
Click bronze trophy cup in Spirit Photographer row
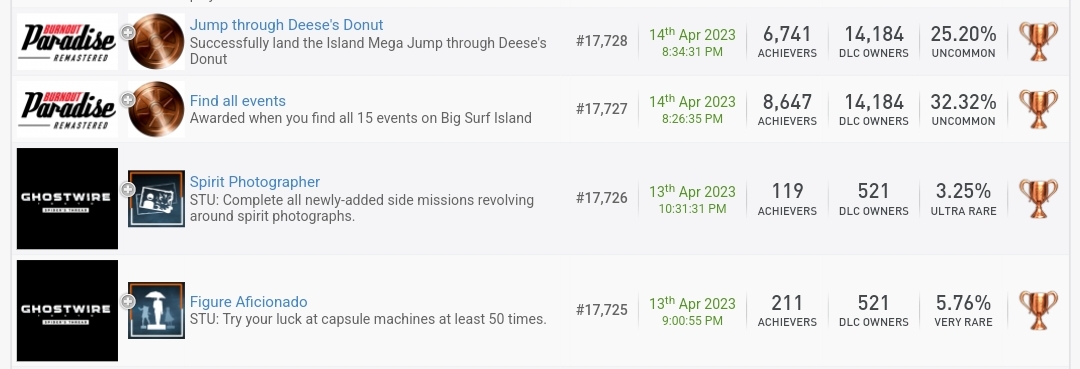click(1038, 199)
